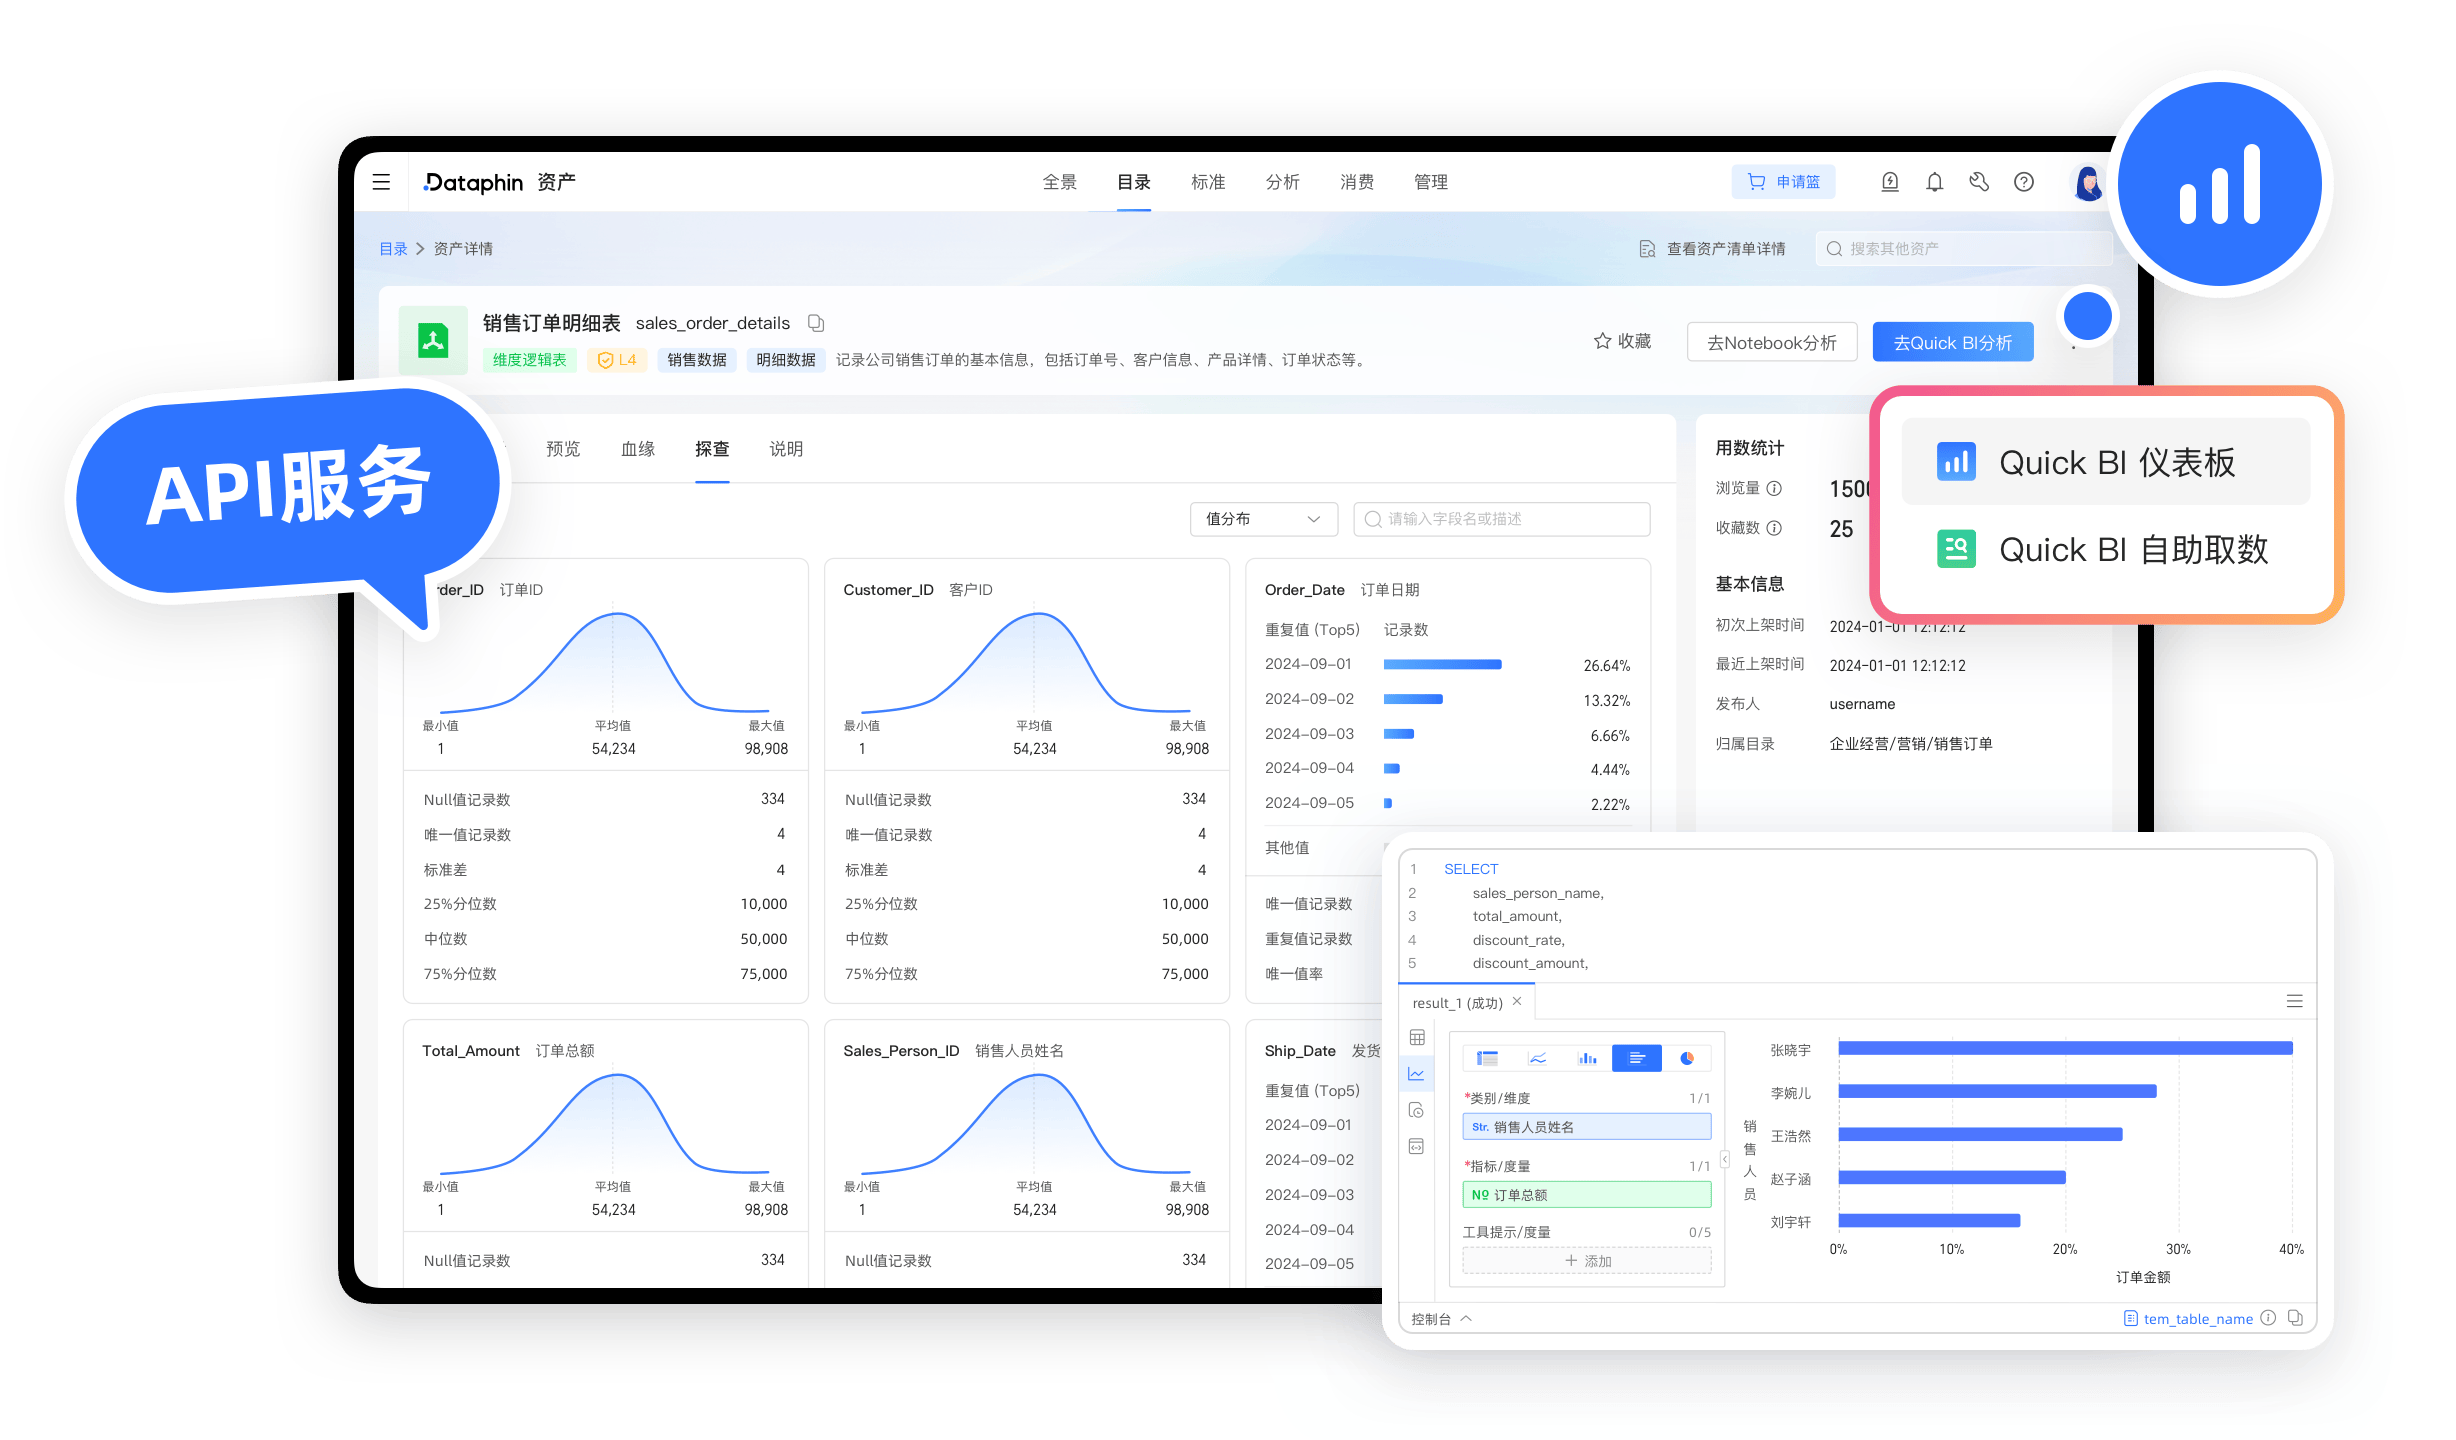Open the hamburger menu beside Dataphin logo
The height and width of the screenshot is (1440, 2456).
click(381, 182)
